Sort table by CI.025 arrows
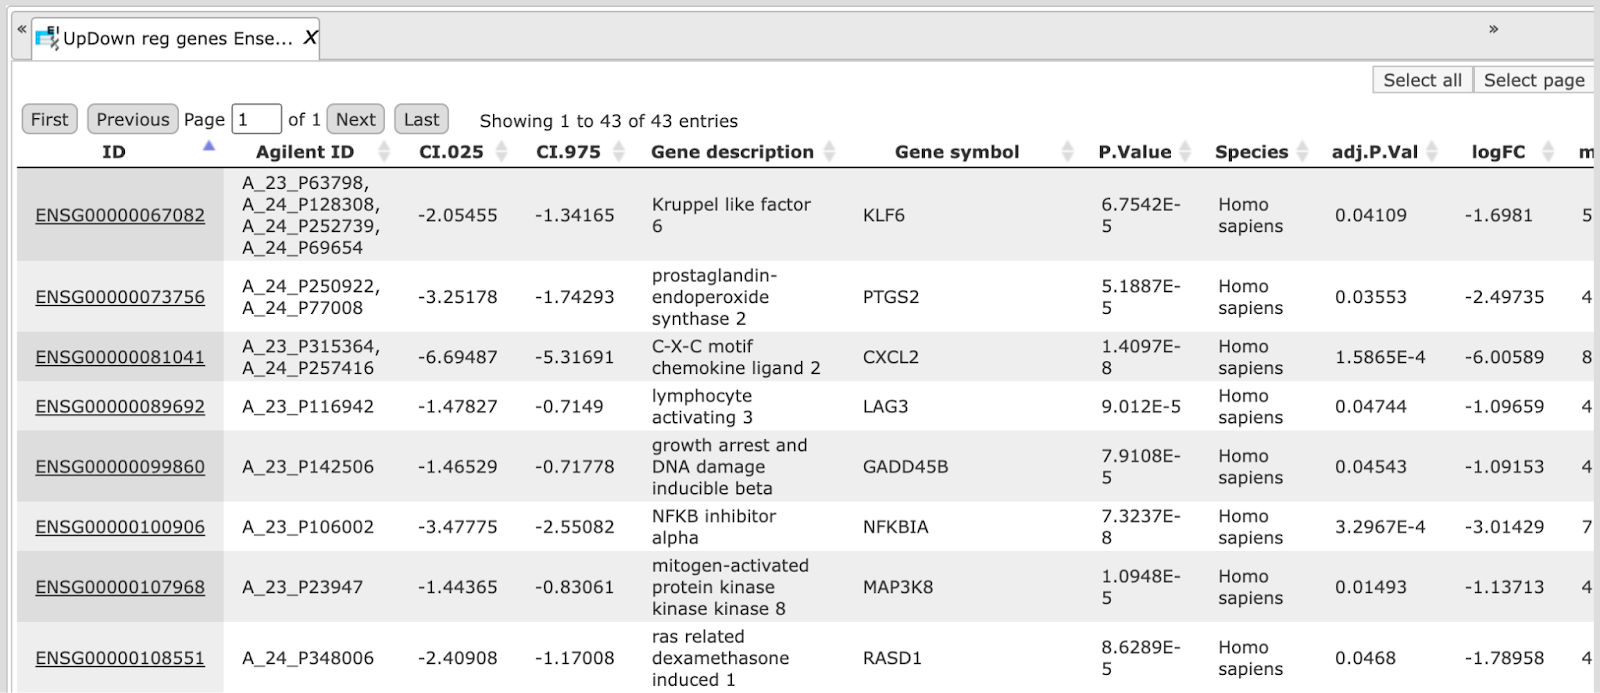 point(502,151)
